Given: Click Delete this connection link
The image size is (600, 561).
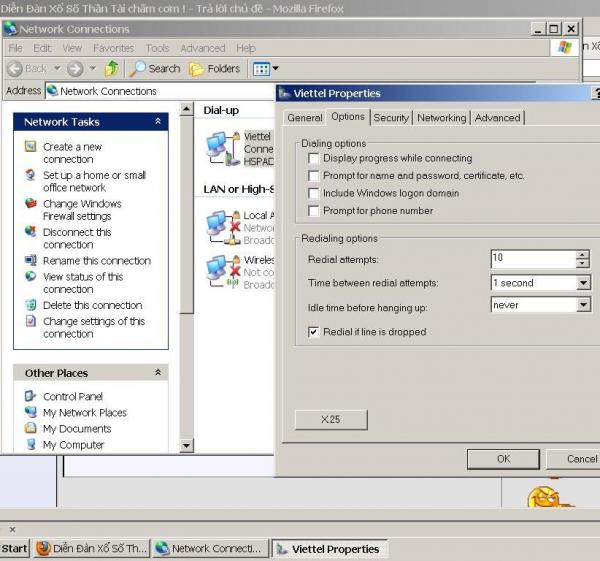Looking at the screenshot, I should pyautogui.click(x=93, y=305).
